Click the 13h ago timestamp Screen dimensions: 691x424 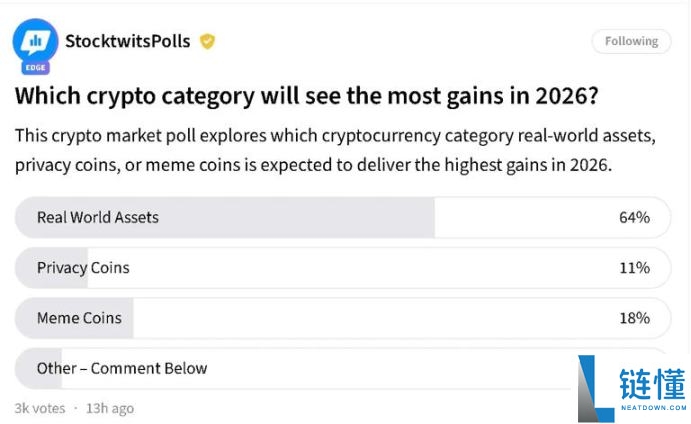tap(110, 409)
